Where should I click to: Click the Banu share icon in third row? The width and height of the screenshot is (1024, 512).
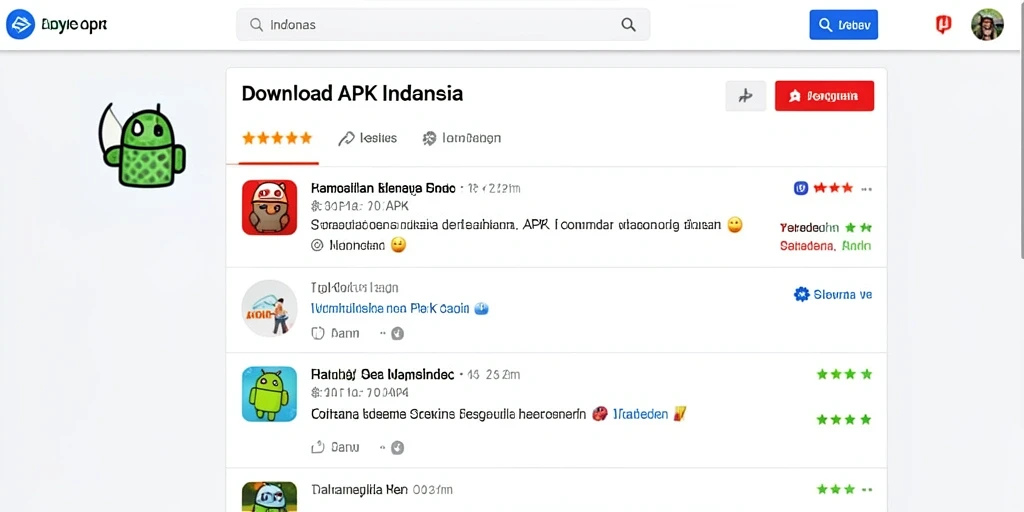[317, 447]
